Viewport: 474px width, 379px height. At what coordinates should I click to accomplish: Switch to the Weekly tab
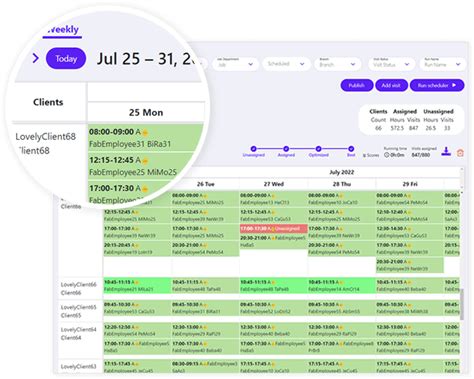tap(62, 30)
